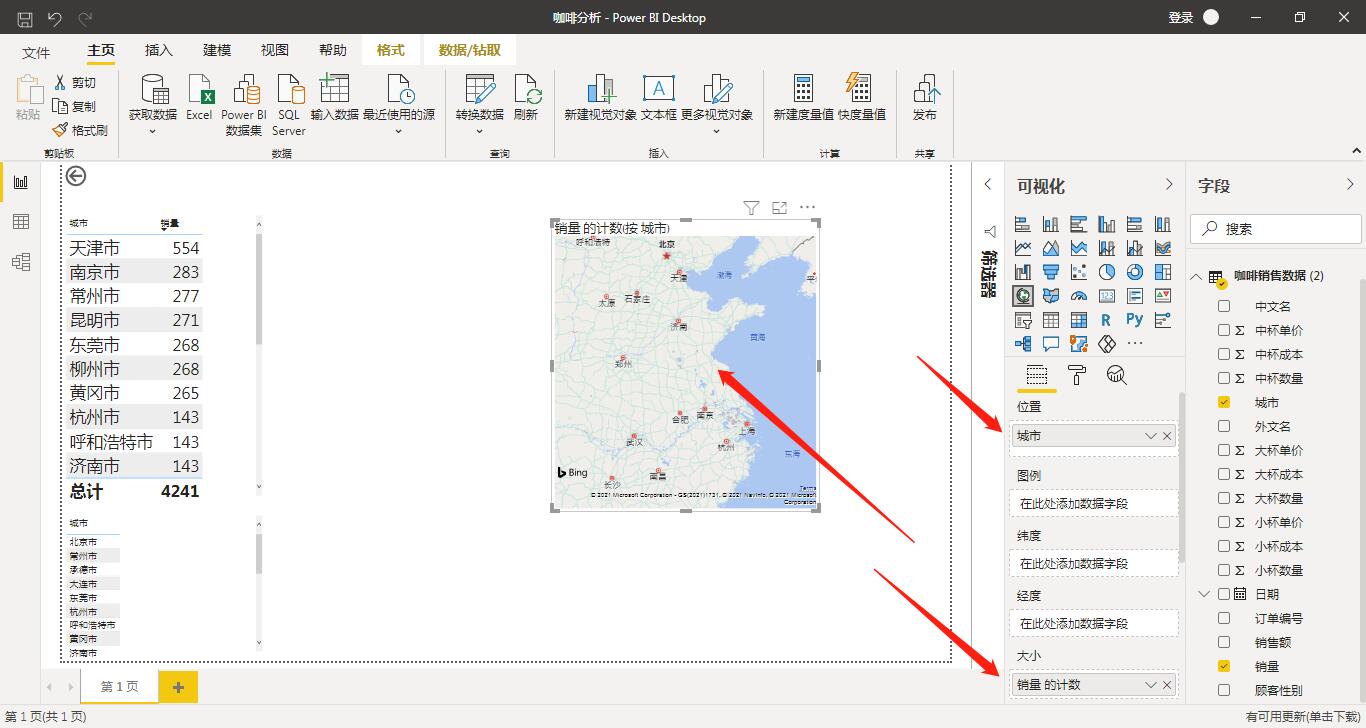Open 转换数据 dropdown arrow
This screenshot has height=728, width=1366.
coord(480,131)
